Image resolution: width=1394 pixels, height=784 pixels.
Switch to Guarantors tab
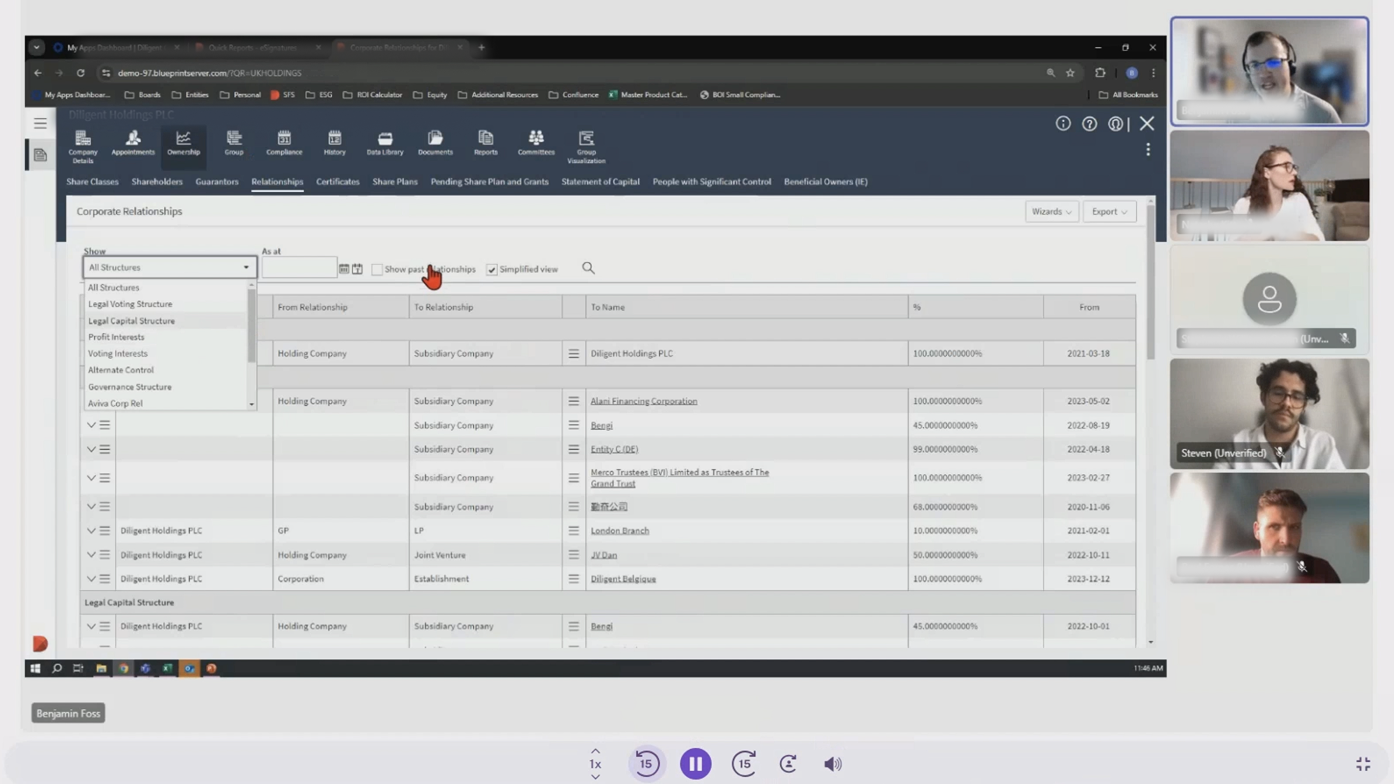217,182
